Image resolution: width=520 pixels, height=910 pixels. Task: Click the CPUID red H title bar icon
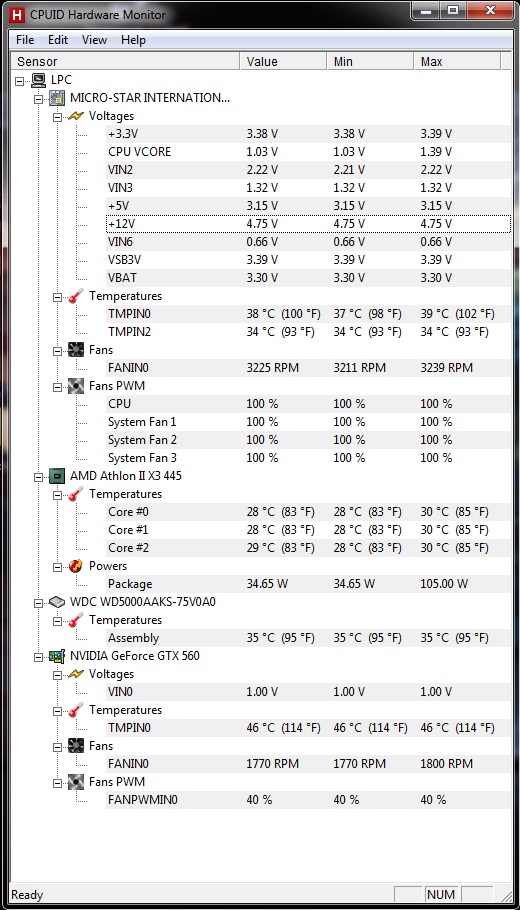pyautogui.click(x=18, y=14)
